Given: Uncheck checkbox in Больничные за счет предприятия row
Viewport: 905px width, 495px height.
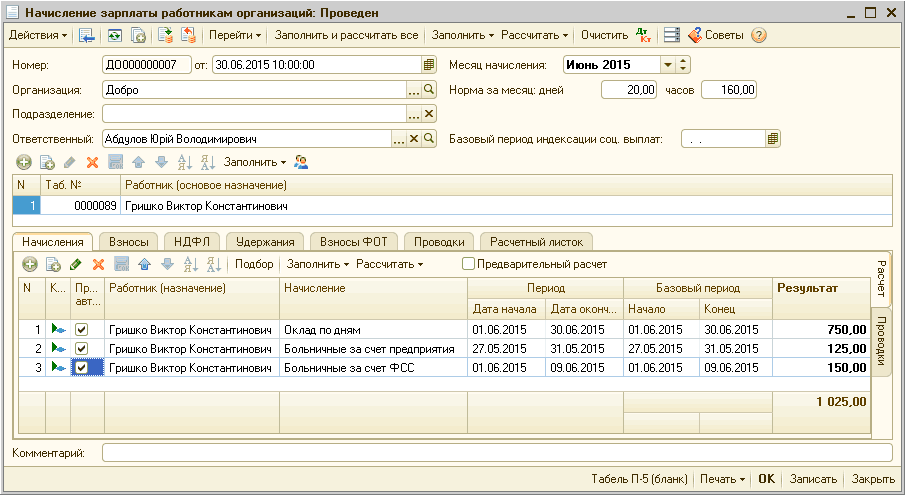Looking at the screenshot, I should point(81,348).
